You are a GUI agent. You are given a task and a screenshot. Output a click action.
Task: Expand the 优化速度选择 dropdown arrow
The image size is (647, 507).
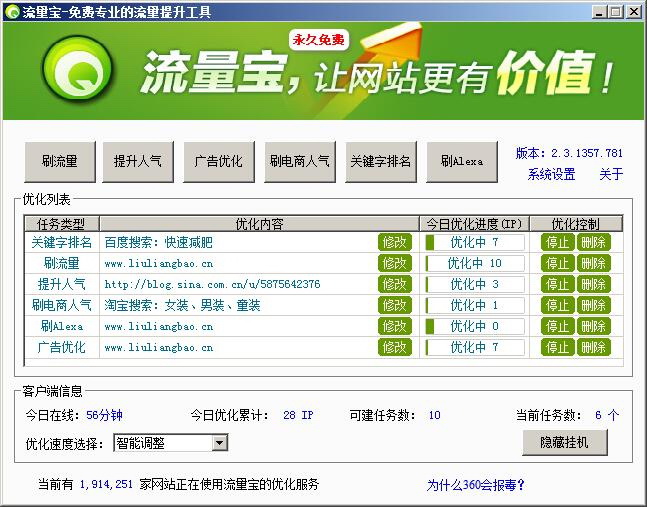[x=220, y=443]
